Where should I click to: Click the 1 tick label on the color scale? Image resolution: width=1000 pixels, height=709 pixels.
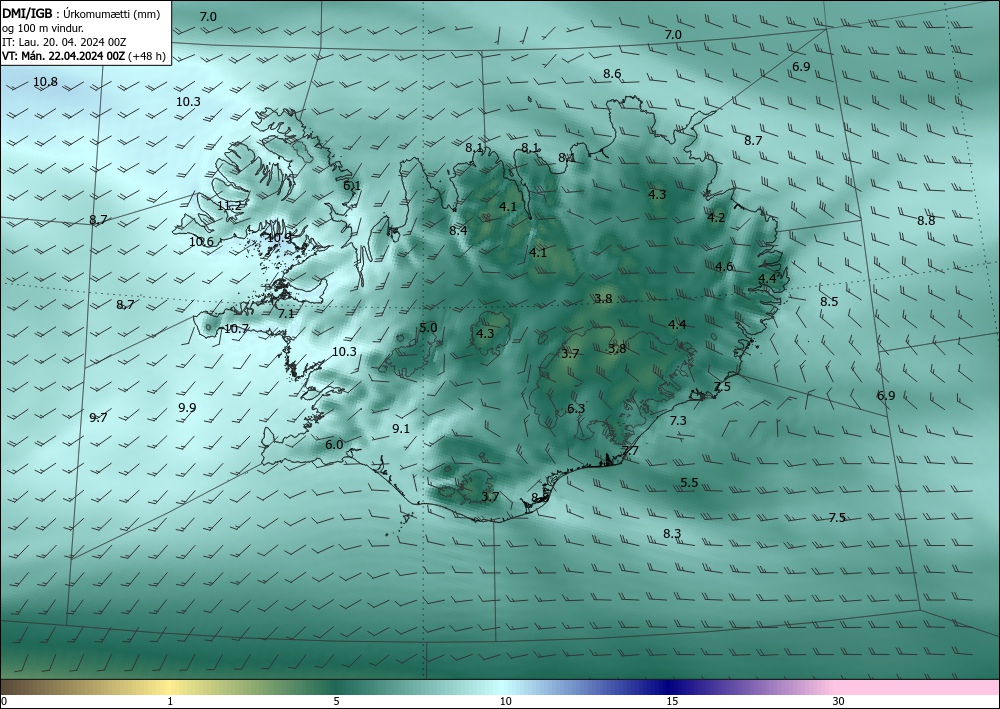[x=170, y=701]
